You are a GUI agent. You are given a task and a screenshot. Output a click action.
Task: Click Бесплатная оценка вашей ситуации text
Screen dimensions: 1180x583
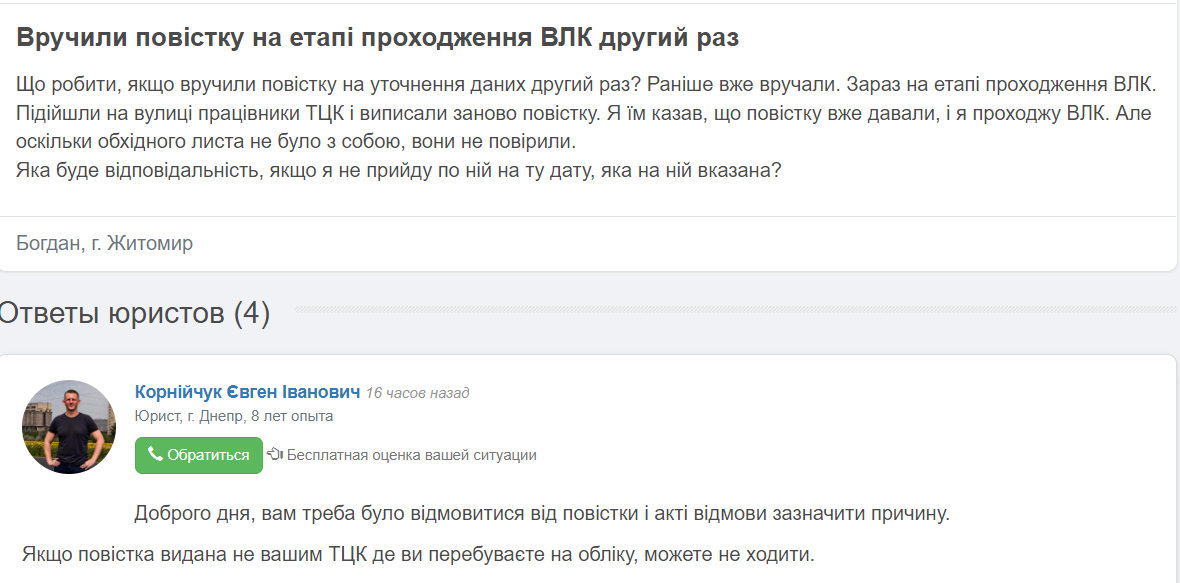411,455
